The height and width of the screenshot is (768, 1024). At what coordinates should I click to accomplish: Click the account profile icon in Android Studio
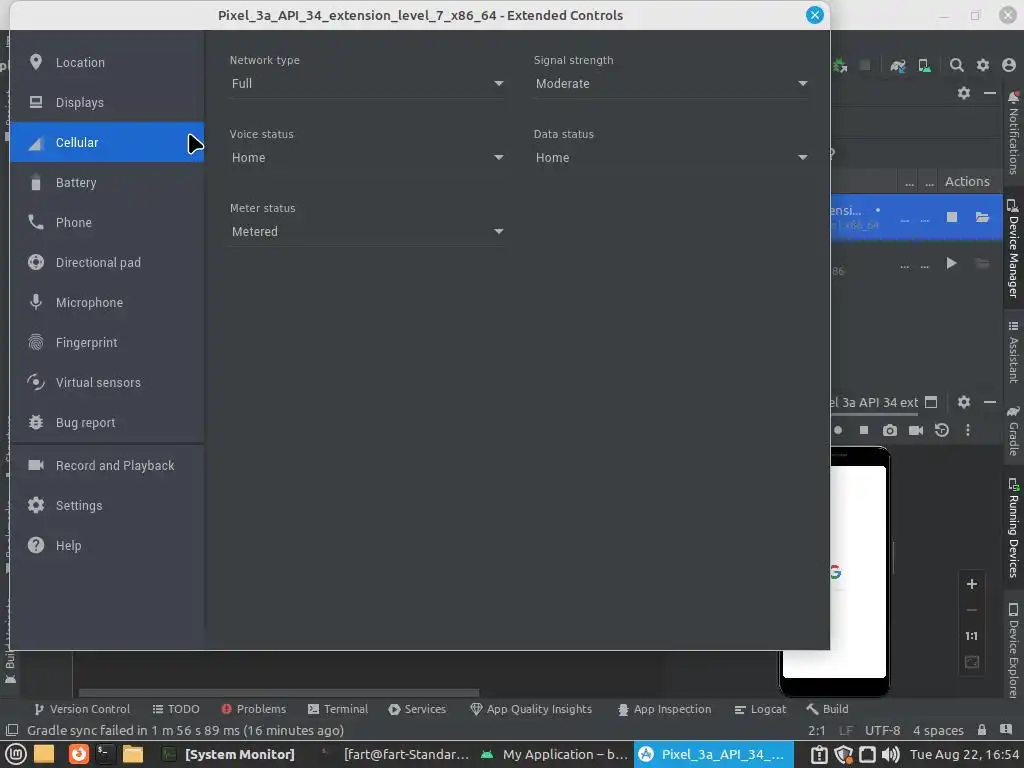[x=1009, y=65]
